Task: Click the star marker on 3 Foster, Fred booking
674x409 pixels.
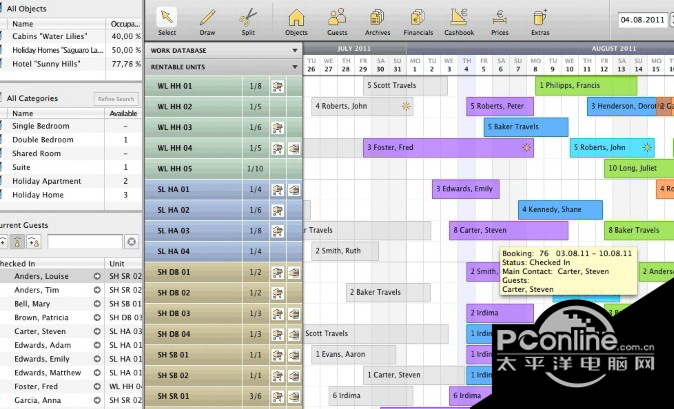Action: (x=526, y=148)
